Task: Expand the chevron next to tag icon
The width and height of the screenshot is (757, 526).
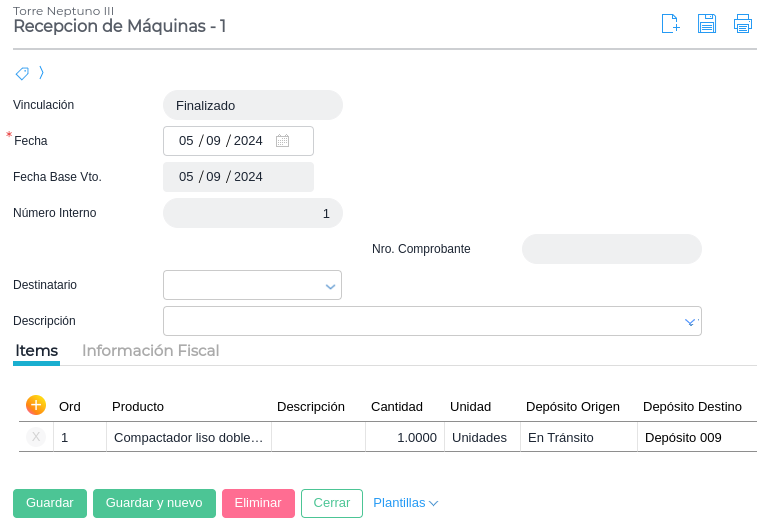Action: [x=41, y=72]
